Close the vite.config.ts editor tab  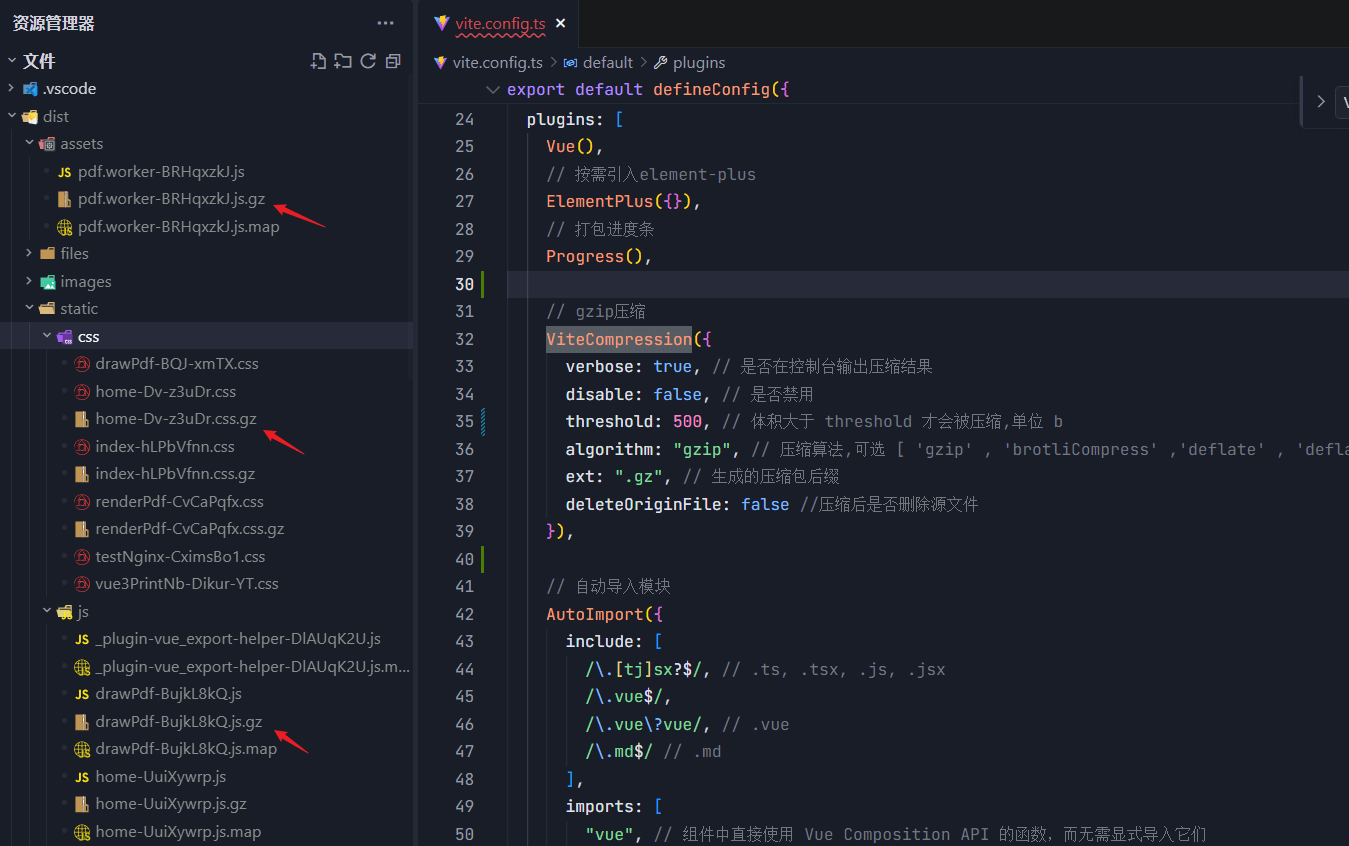(x=560, y=23)
